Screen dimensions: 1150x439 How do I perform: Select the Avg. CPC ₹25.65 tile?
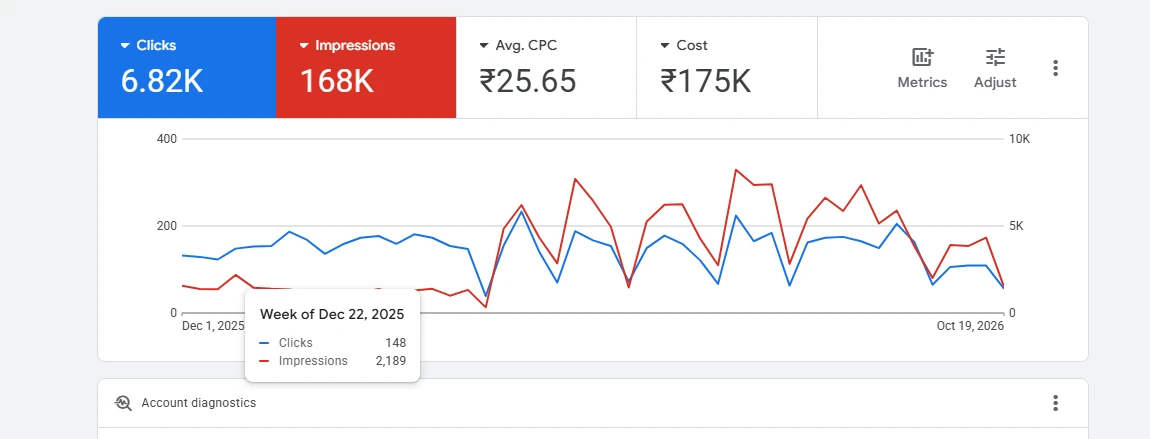(546, 67)
